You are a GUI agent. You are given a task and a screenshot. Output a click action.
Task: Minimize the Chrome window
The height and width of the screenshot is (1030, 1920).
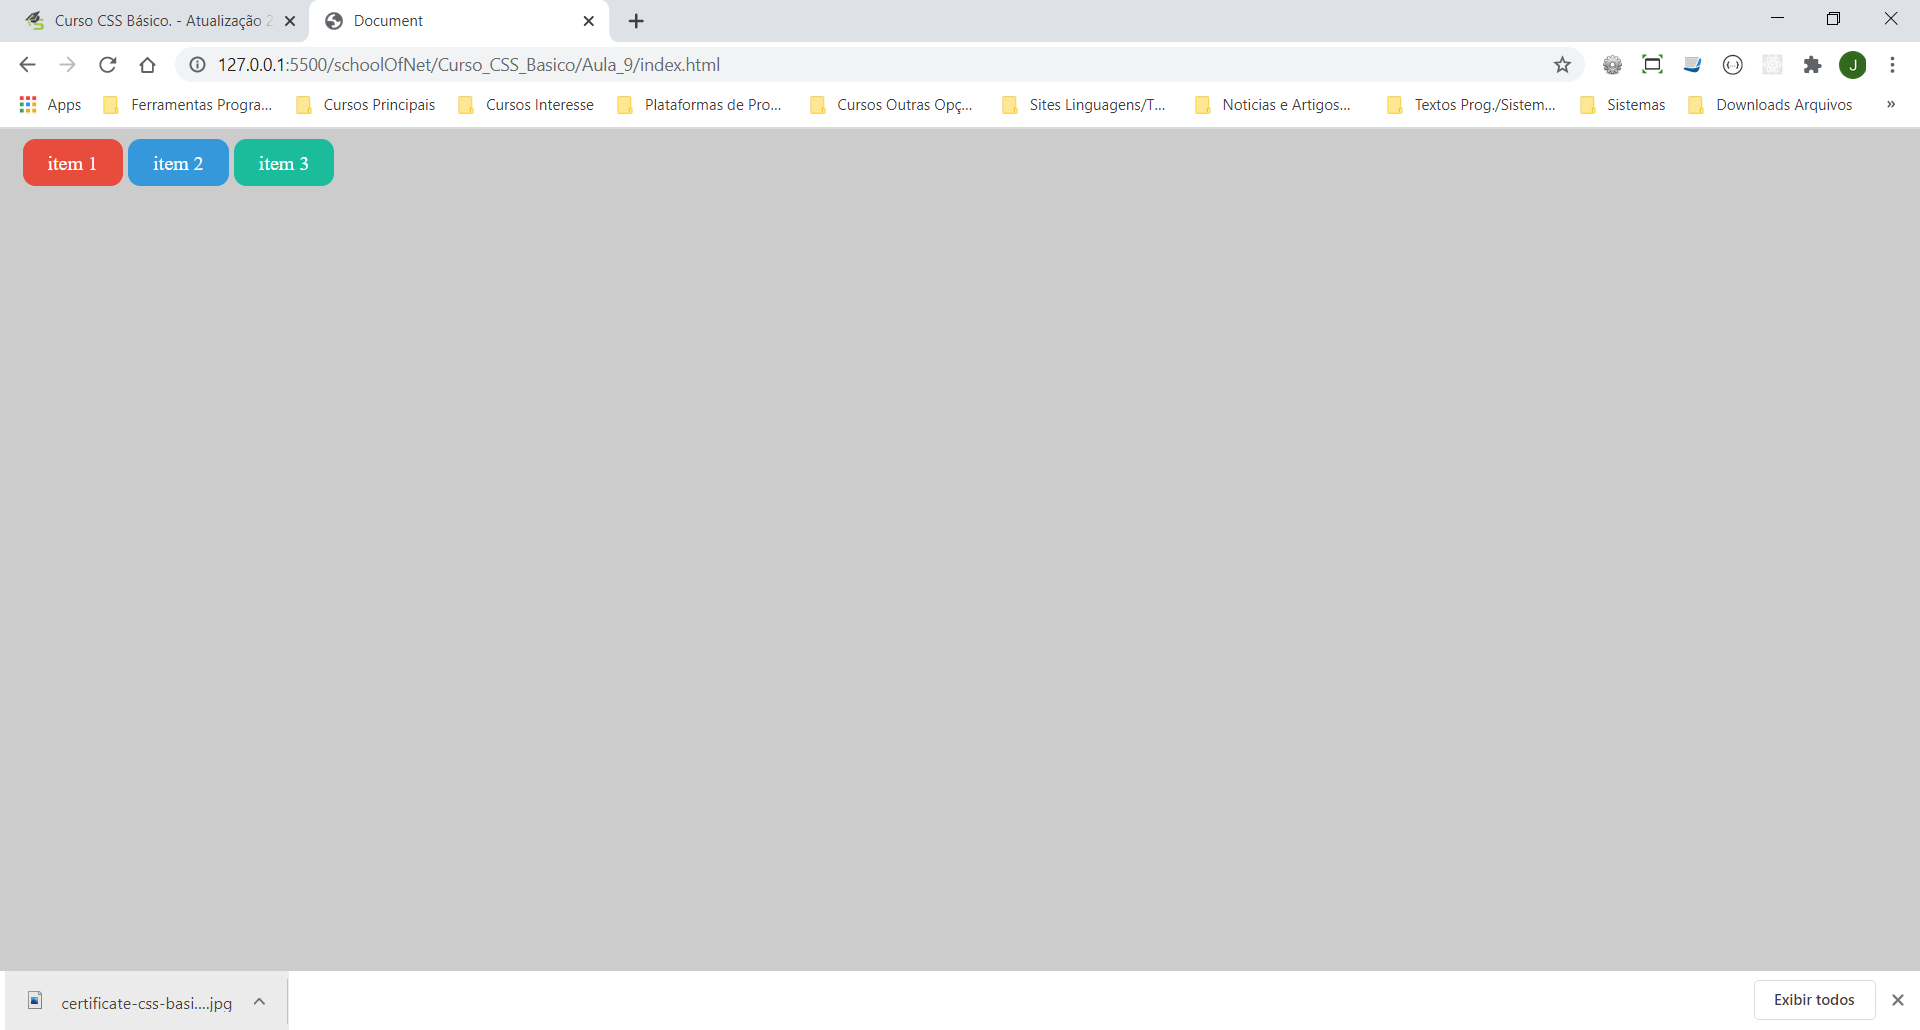coord(1777,19)
